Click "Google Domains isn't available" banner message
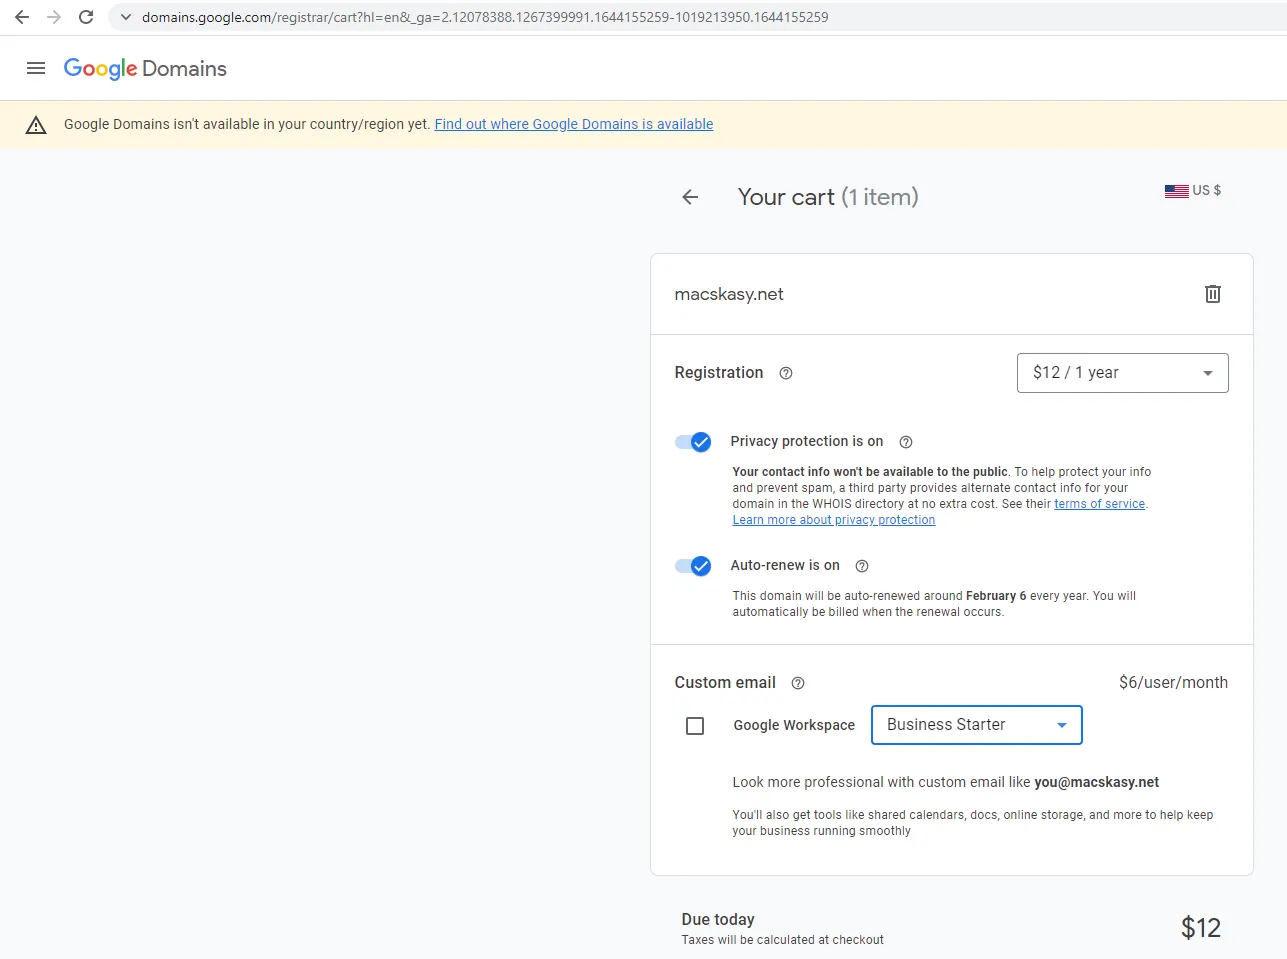The height and width of the screenshot is (959, 1287). pyautogui.click(x=247, y=124)
